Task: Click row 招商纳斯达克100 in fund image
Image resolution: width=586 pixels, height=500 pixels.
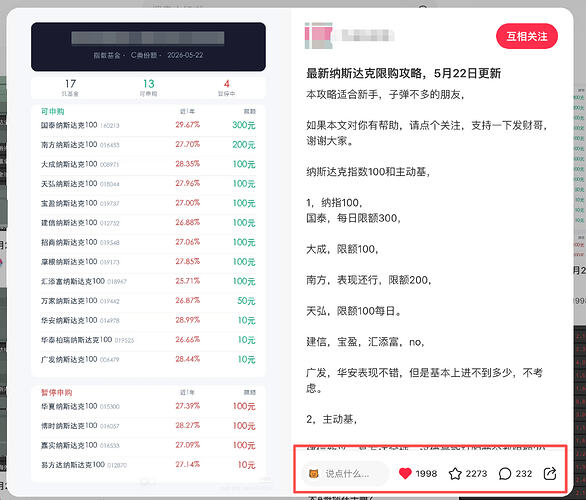Action: pyautogui.click(x=148, y=242)
